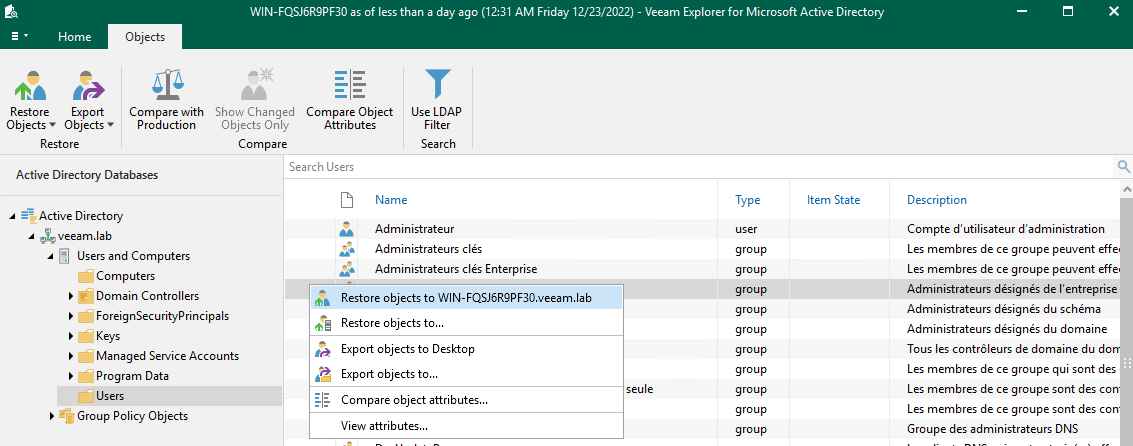The image size is (1133, 446).
Task: Collapse the Active Directory tree node
Action: [x=13, y=216]
